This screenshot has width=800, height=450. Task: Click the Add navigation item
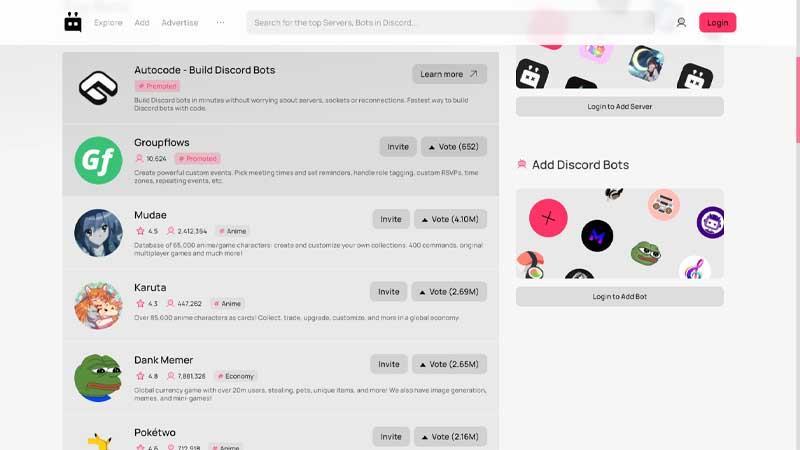(x=142, y=22)
